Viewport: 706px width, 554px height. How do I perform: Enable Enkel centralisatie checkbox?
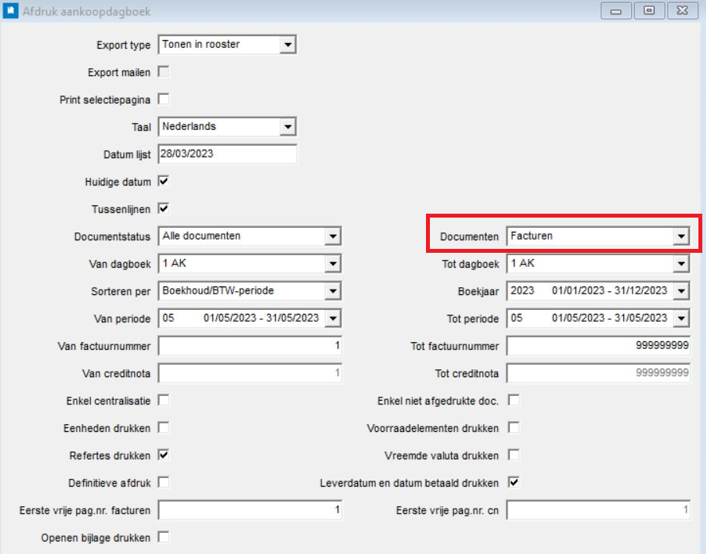tap(164, 400)
